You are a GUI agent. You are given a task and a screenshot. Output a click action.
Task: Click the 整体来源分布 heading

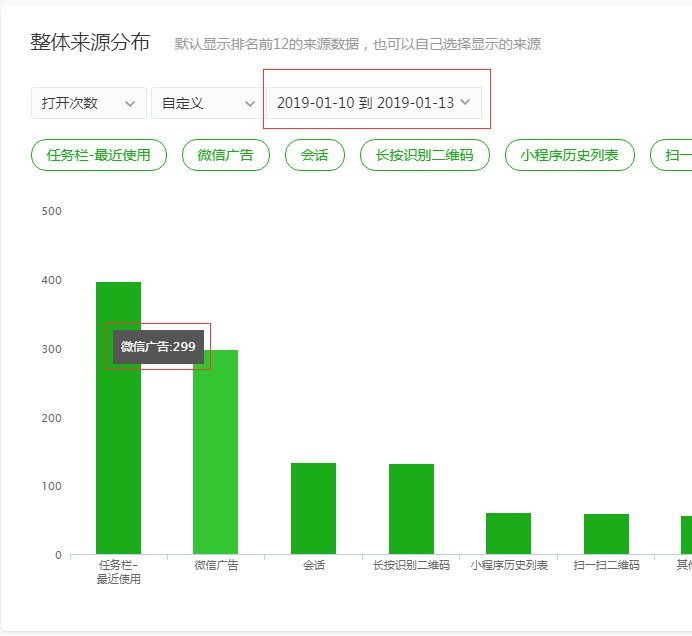(x=90, y=42)
